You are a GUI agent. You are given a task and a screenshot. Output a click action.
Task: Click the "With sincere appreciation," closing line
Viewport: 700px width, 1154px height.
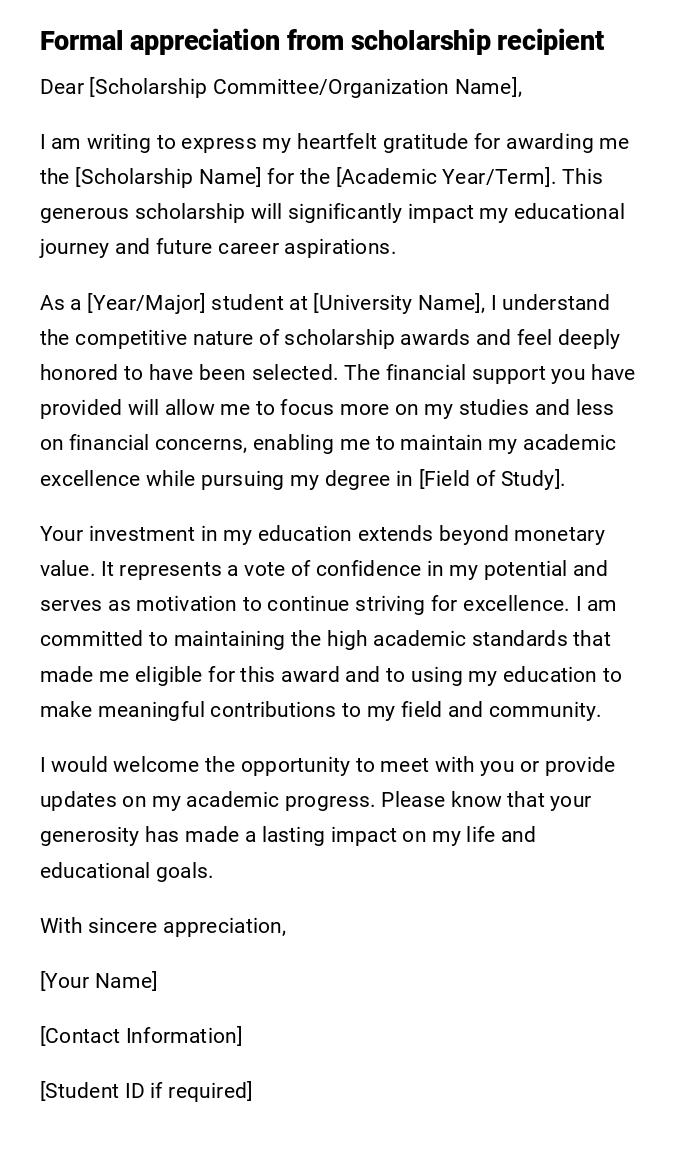point(163,926)
